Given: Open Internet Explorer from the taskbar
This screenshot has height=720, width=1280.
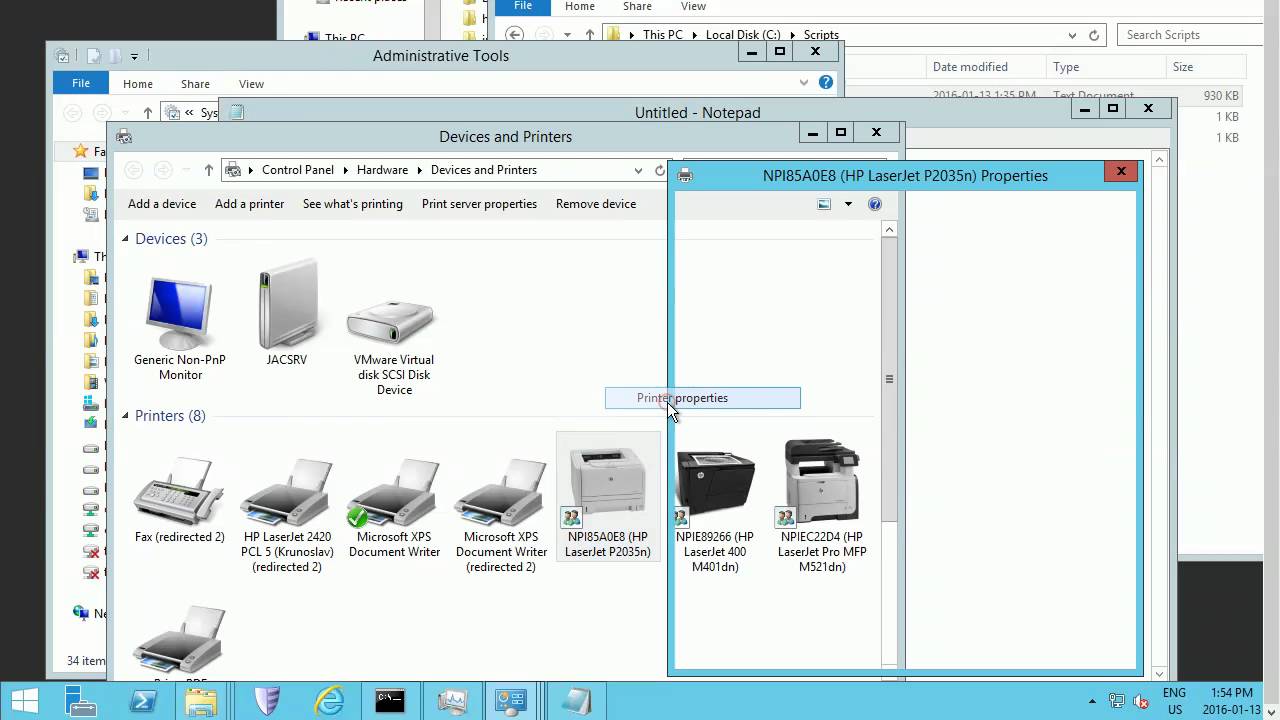Looking at the screenshot, I should tap(327, 701).
